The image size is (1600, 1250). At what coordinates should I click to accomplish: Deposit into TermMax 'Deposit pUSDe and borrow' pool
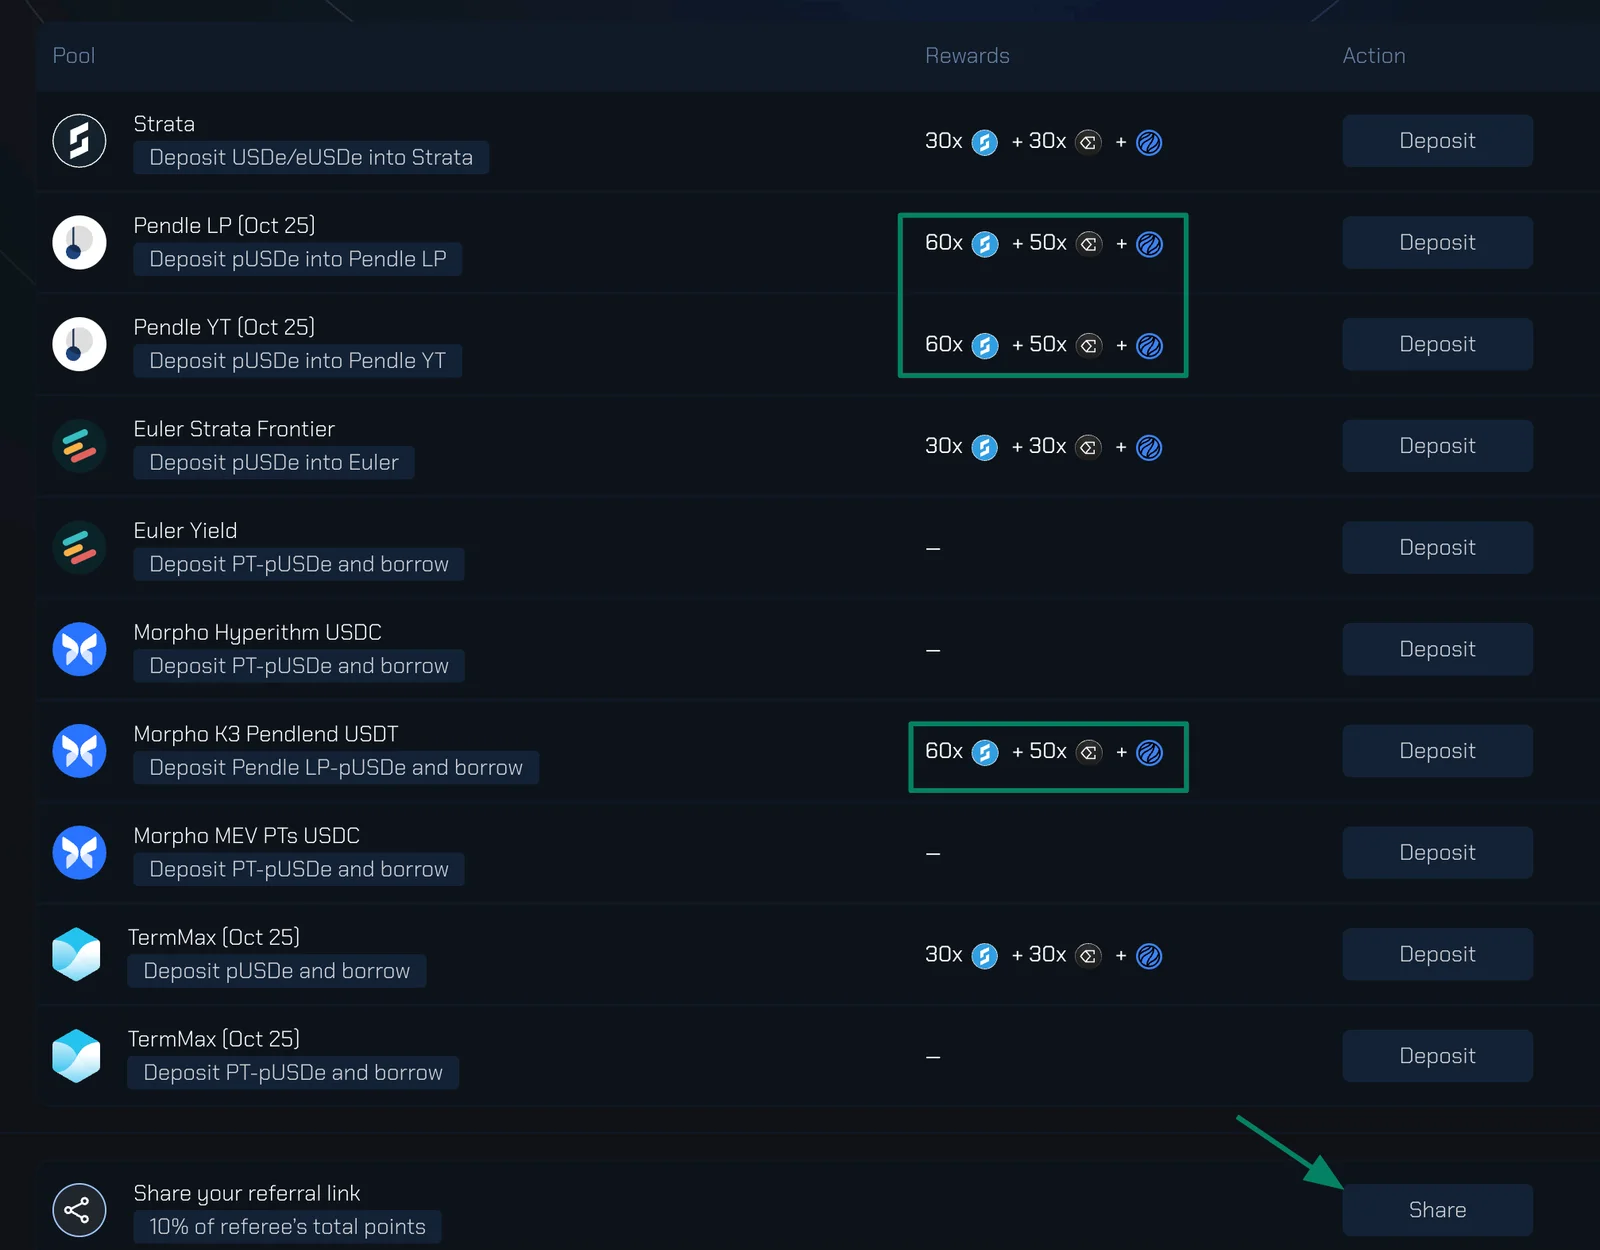(1437, 954)
